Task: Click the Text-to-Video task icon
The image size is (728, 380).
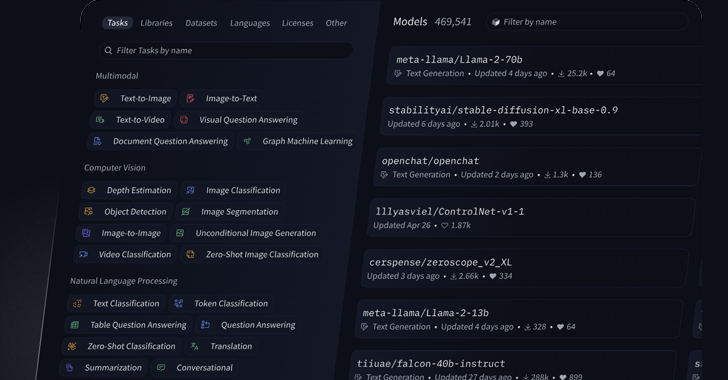Action: (x=100, y=119)
